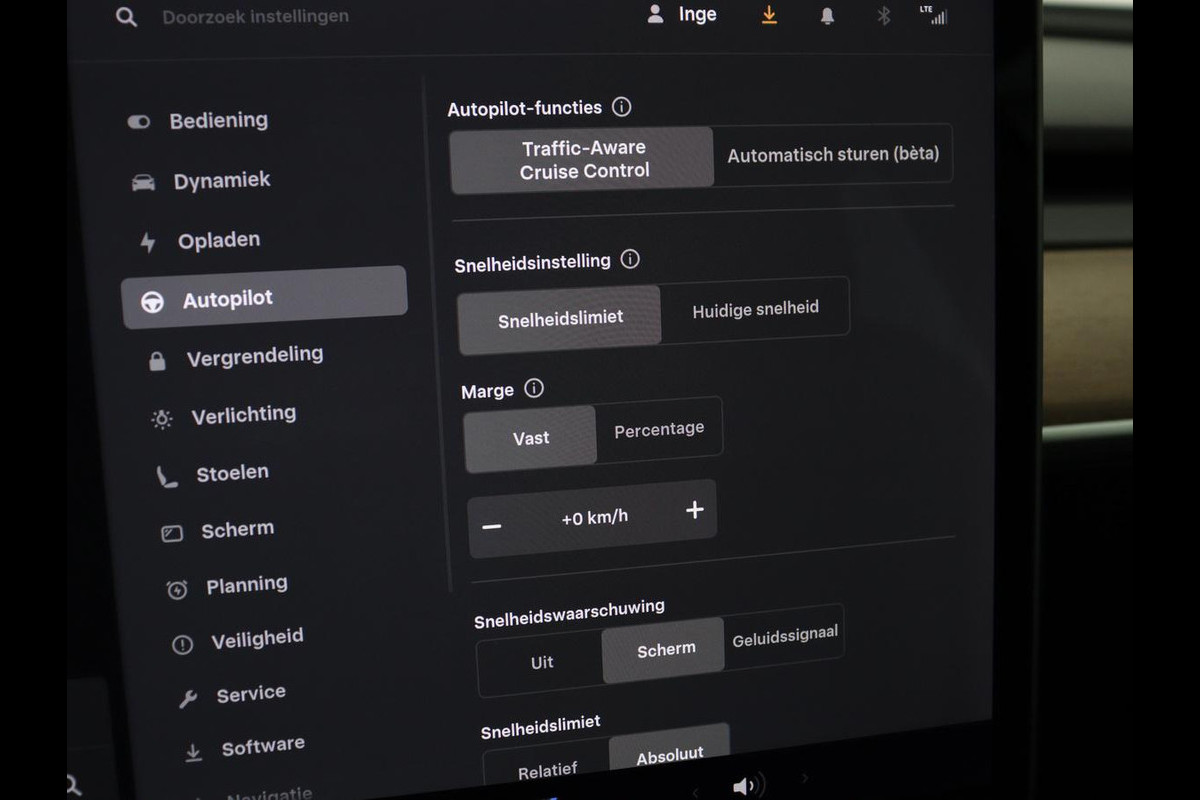Image resolution: width=1200 pixels, height=800 pixels.
Task: Switch speed setting to Huidige snelheid
Action: click(x=755, y=310)
